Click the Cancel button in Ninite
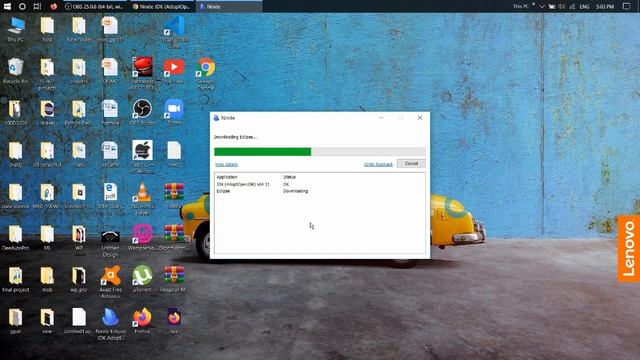This screenshot has width=640, height=360. (411, 164)
